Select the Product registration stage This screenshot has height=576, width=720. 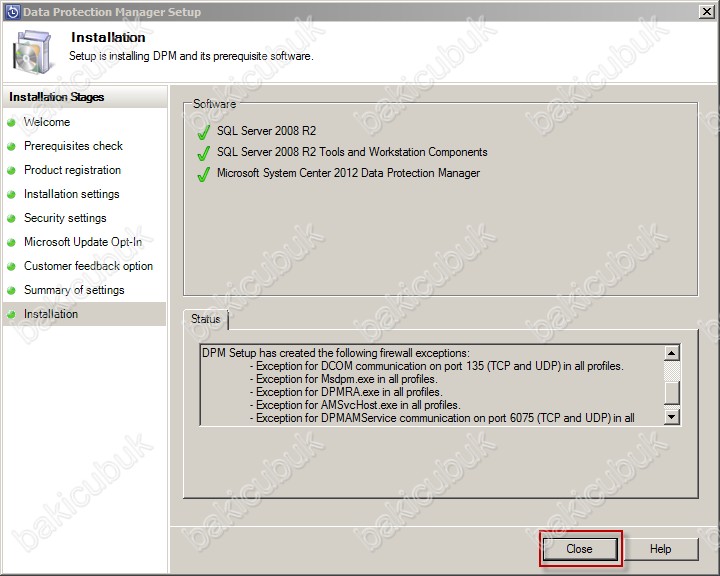pyautogui.click(x=73, y=170)
